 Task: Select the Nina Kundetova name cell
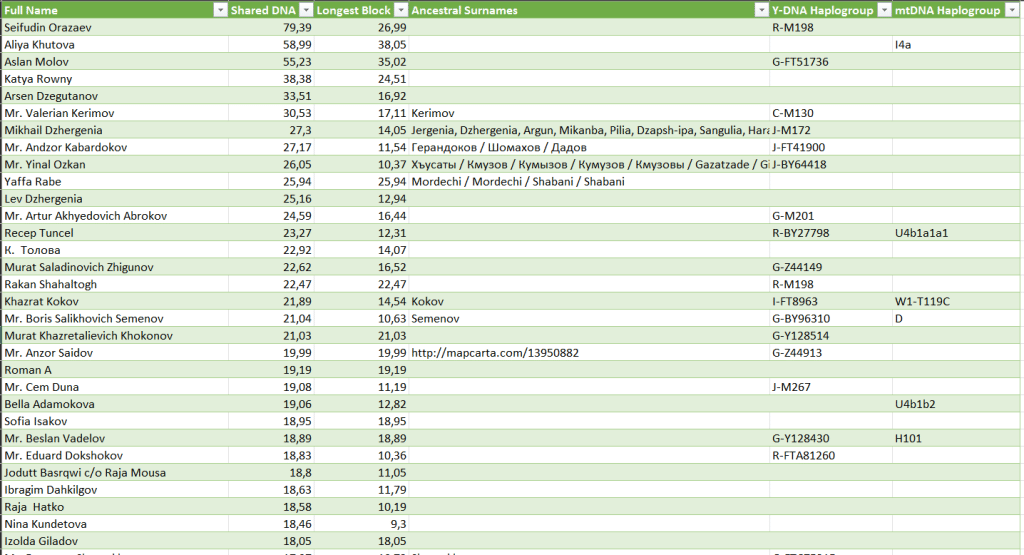[45, 524]
